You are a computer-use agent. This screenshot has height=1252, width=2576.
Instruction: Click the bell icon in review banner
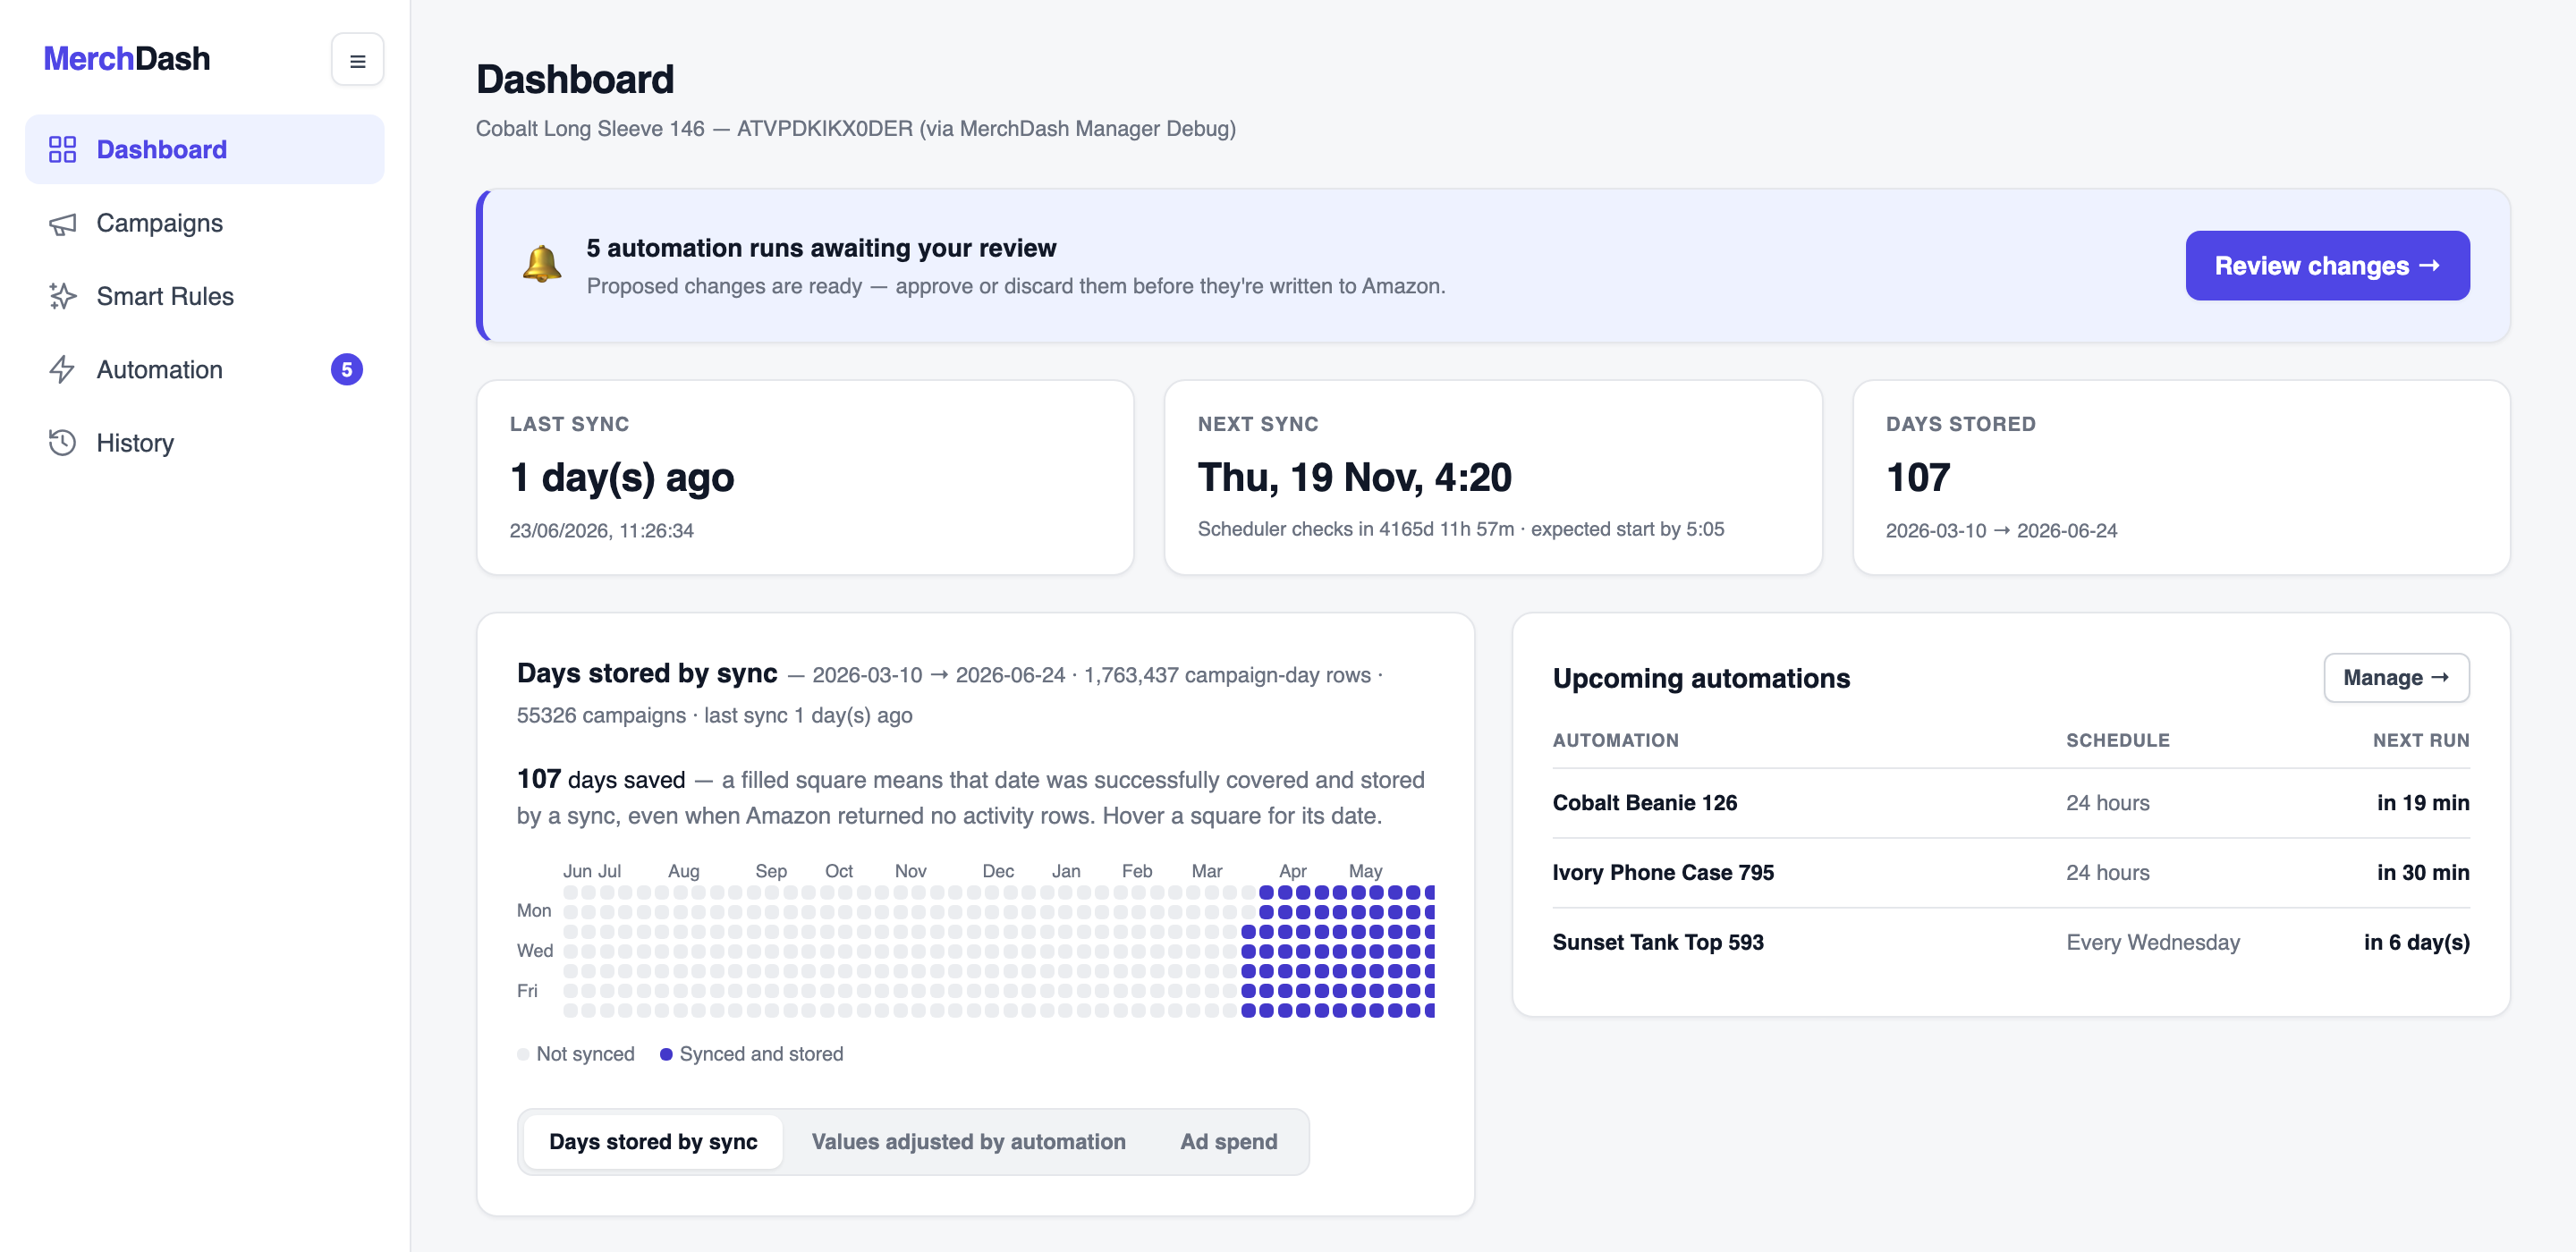click(x=542, y=265)
